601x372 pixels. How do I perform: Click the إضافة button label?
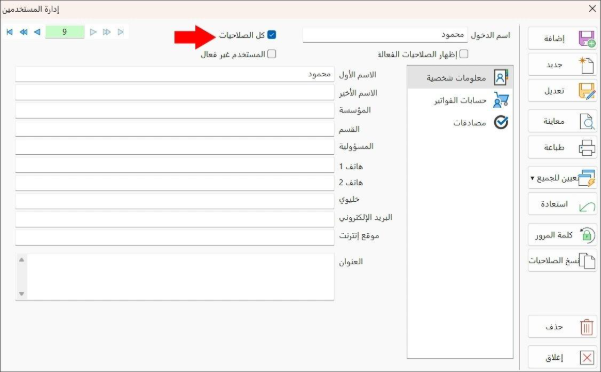click(x=554, y=38)
